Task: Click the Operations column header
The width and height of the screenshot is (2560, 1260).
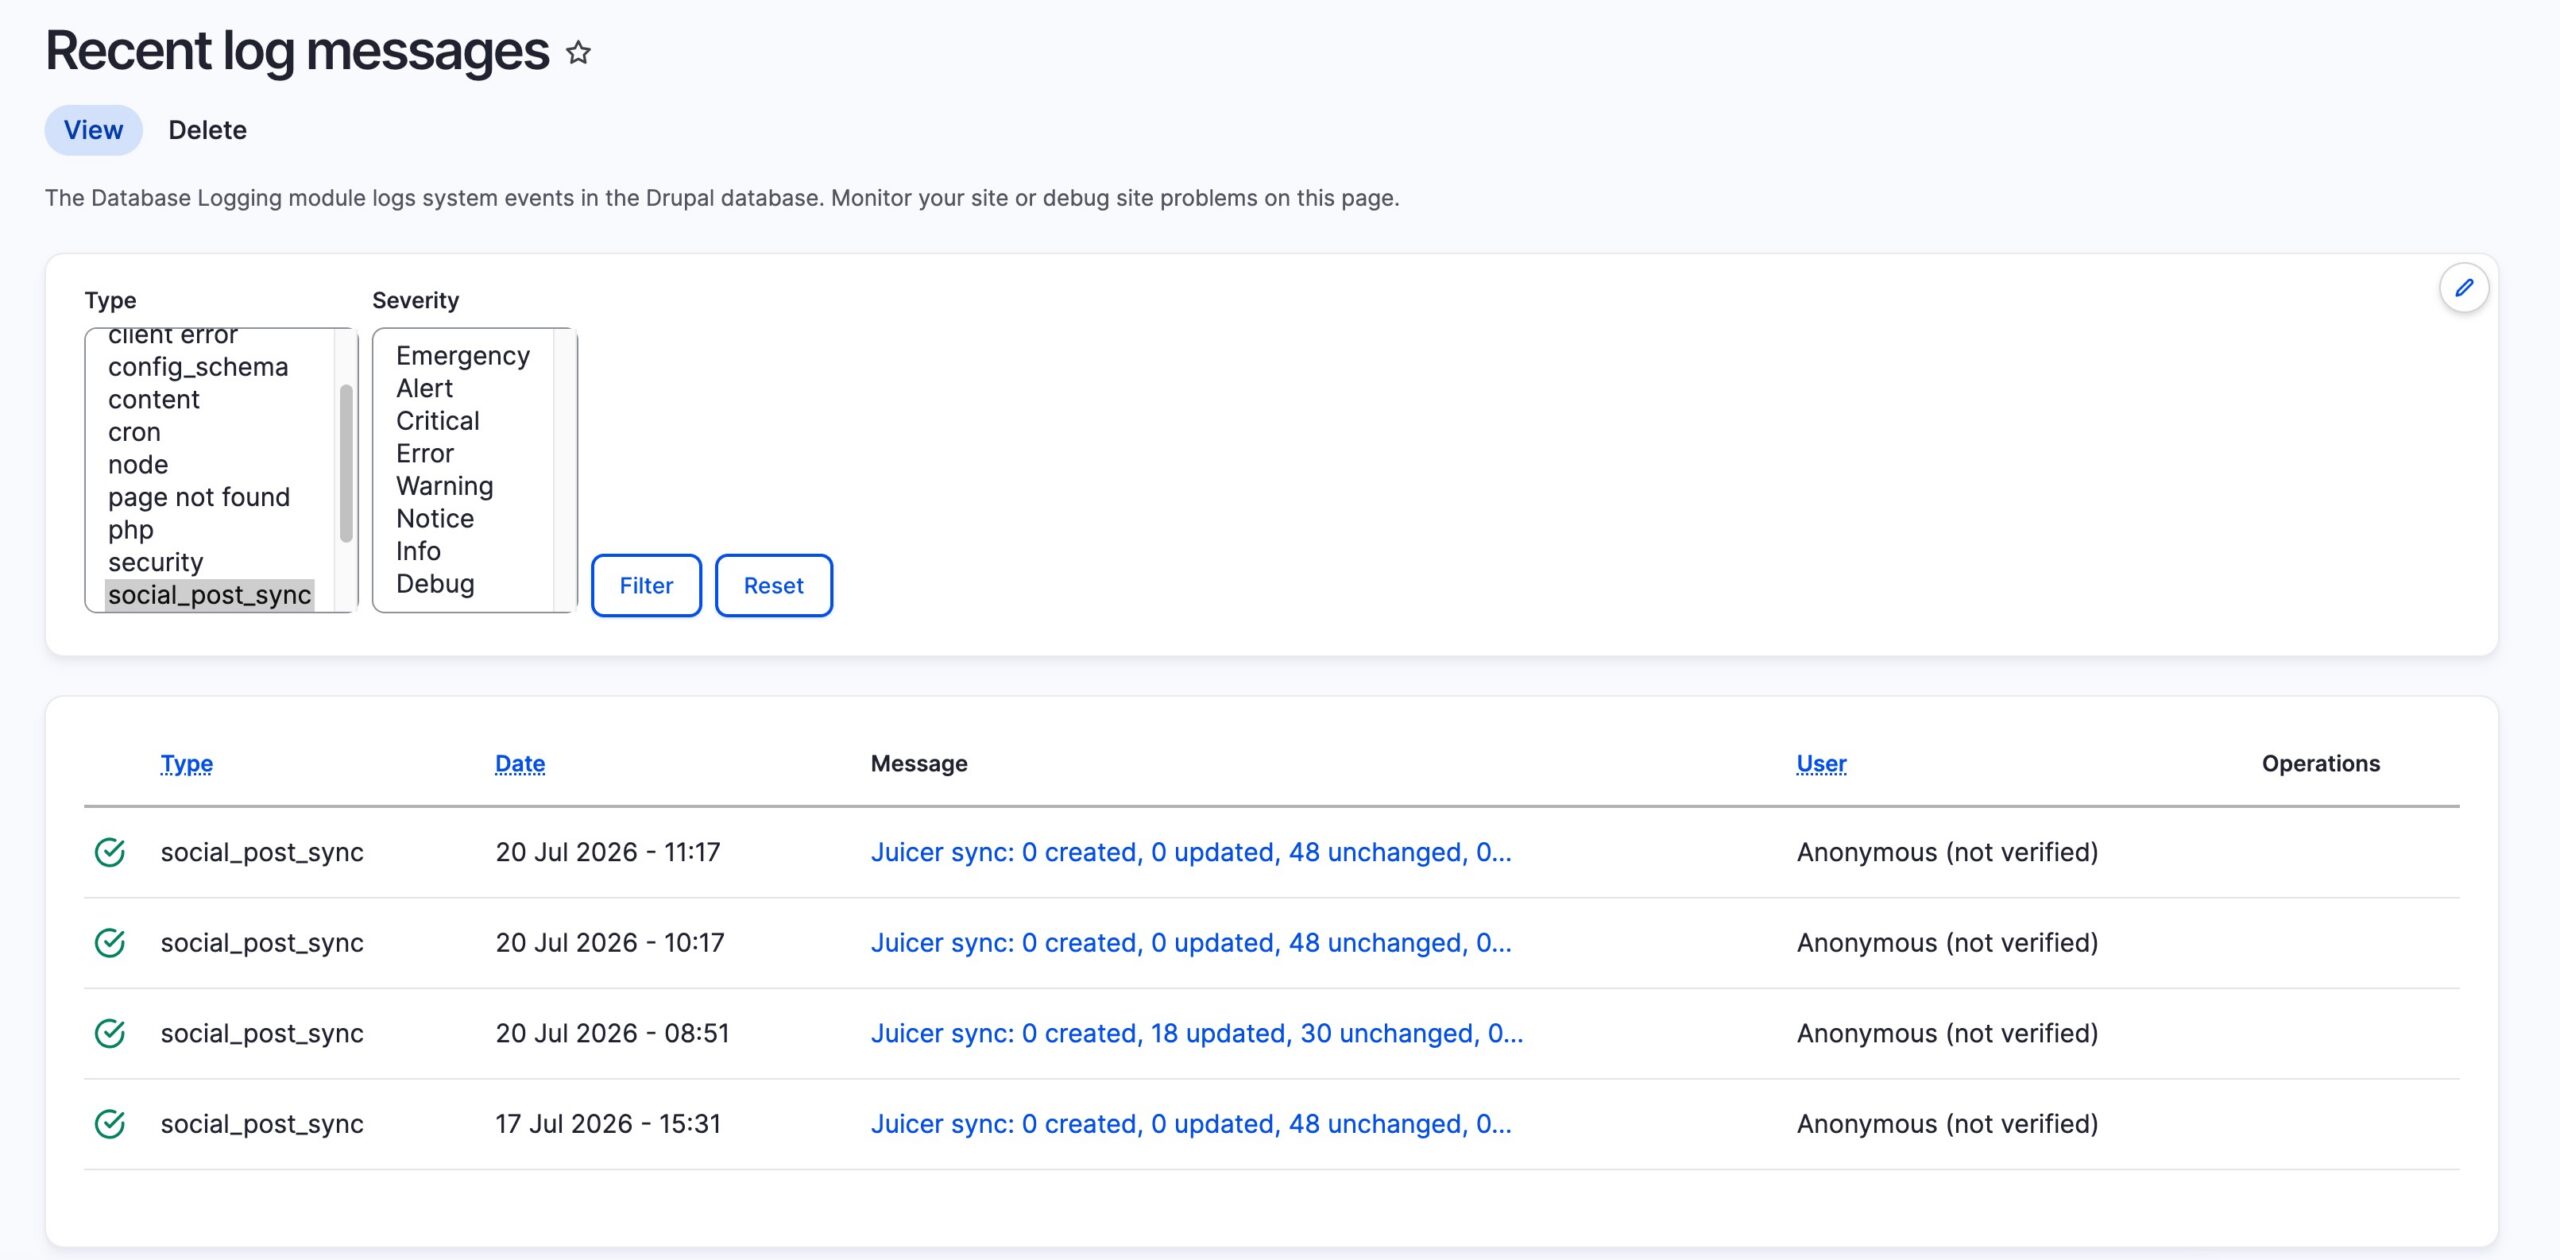Action: pos(2321,764)
